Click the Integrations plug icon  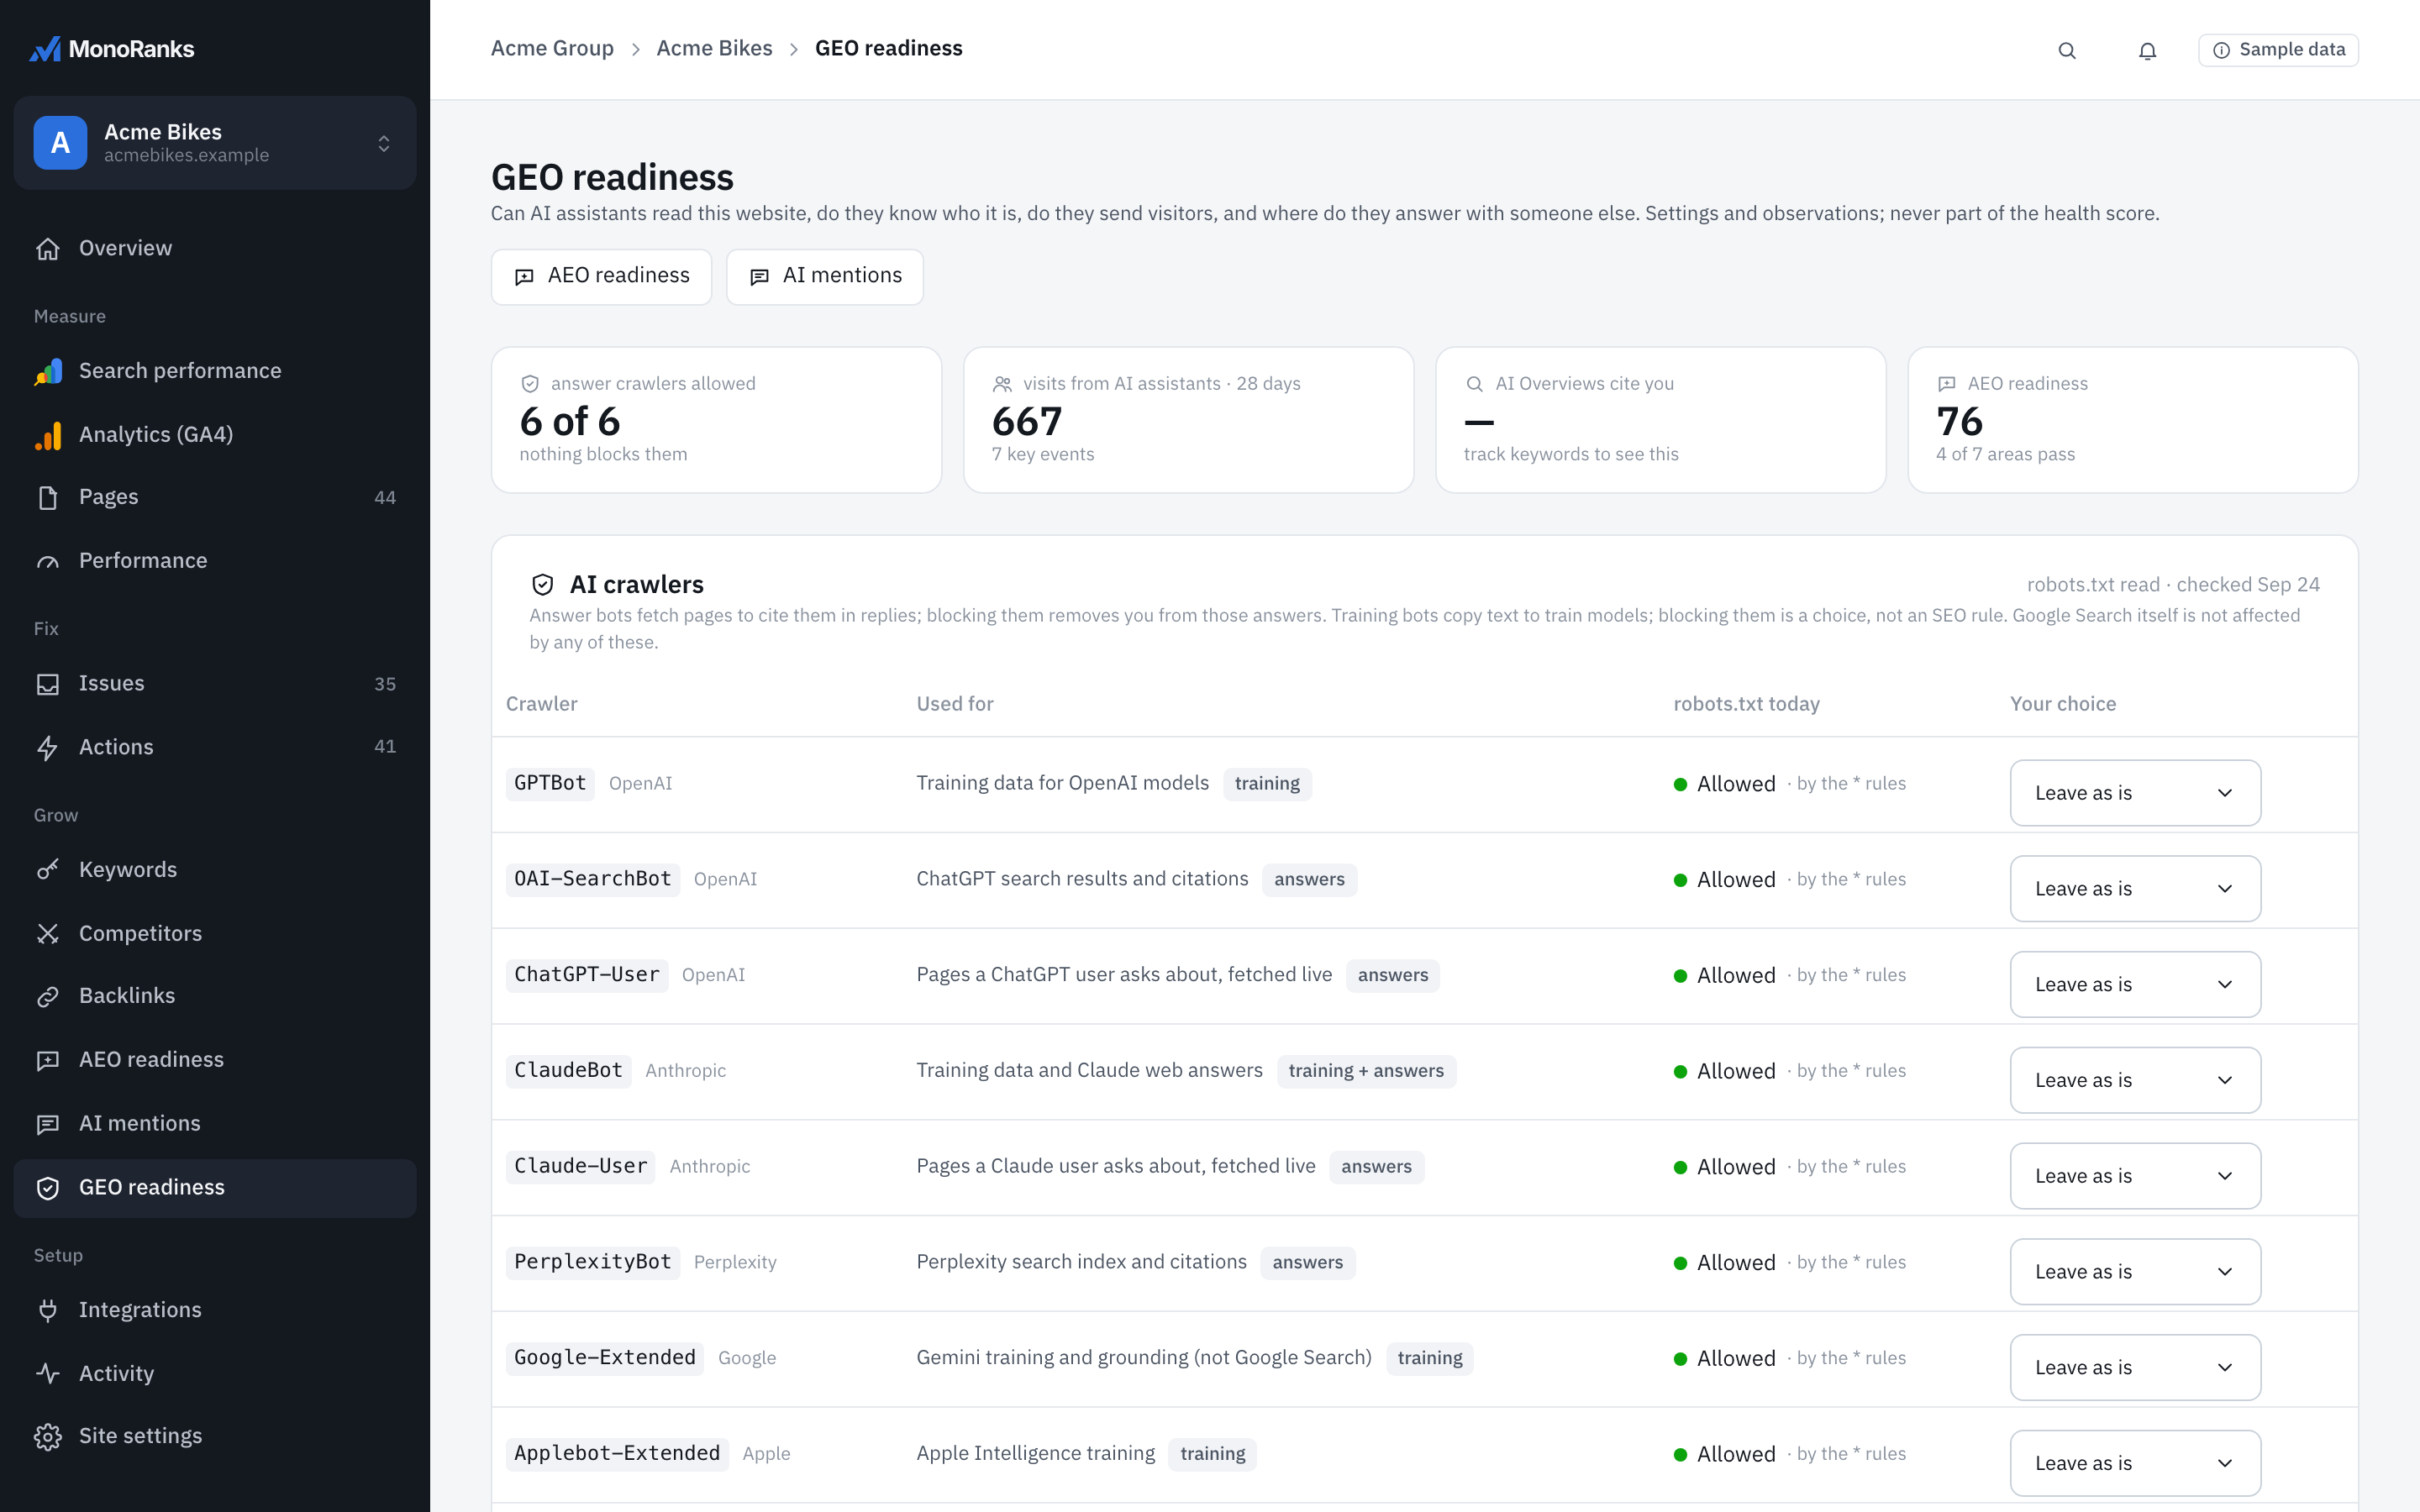tap(48, 1311)
